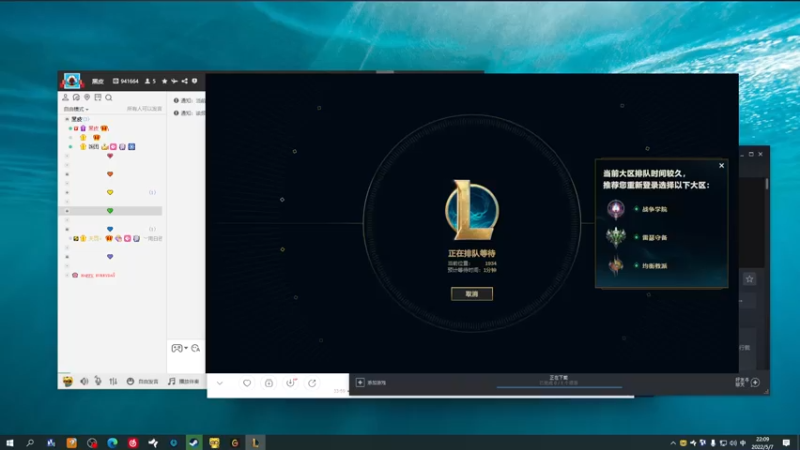The image size is (800, 450).
Task: Select the red heart channel row
Action: tap(111, 156)
